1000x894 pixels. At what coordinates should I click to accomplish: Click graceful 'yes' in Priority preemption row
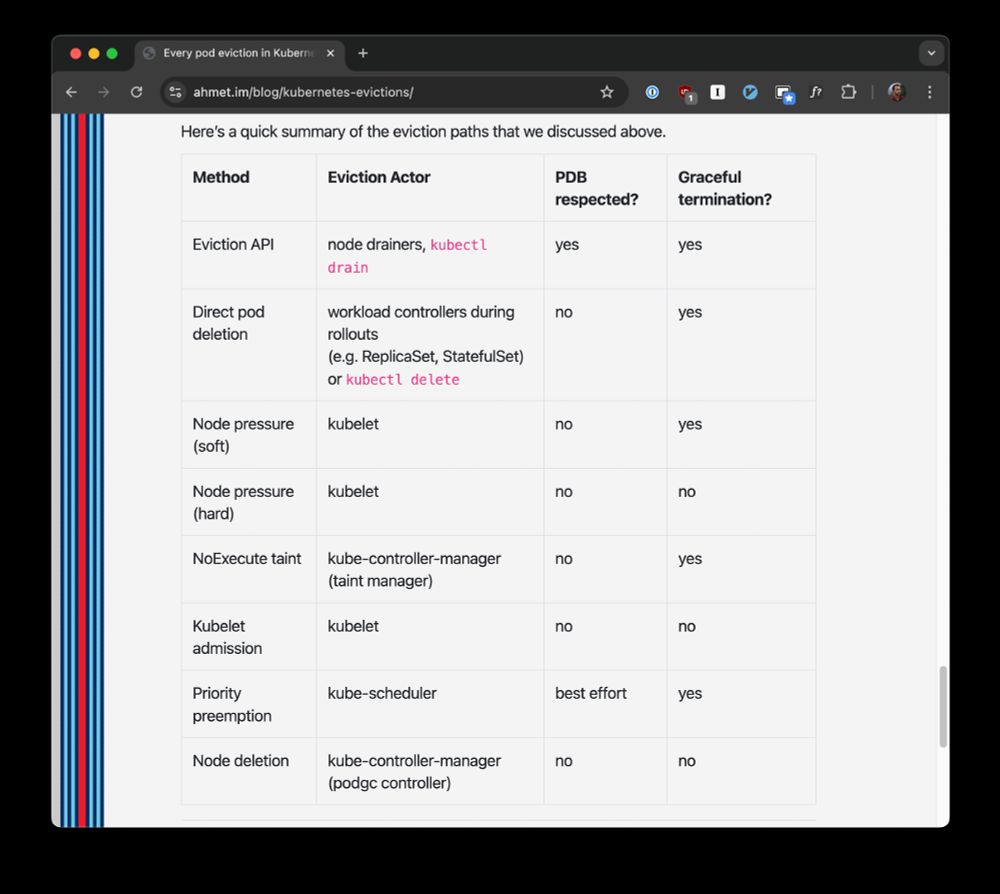[x=690, y=694]
